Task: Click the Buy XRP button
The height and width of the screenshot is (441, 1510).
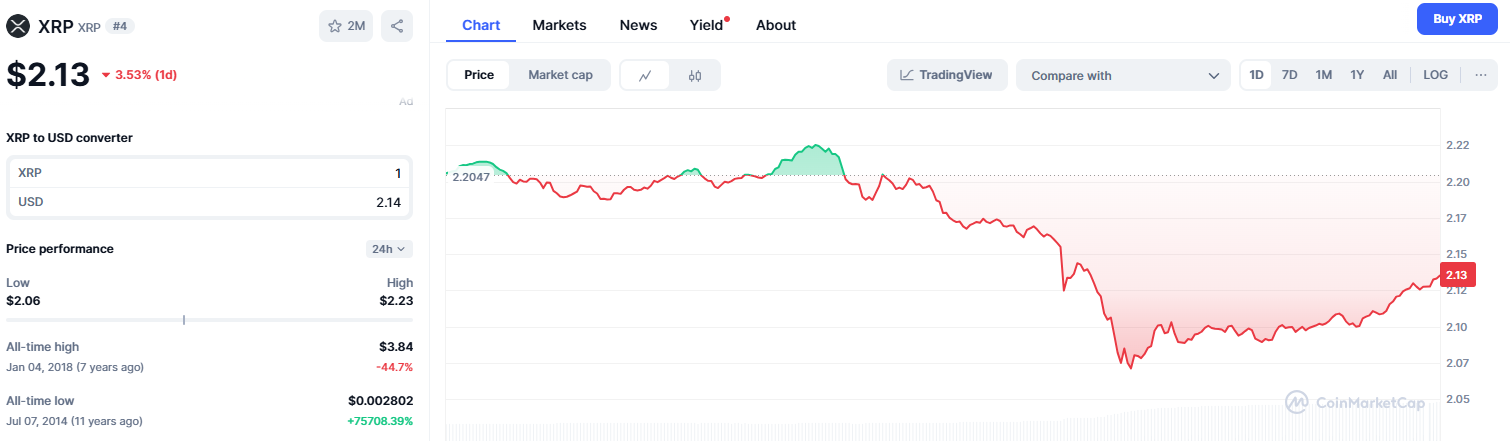Action: (x=1457, y=19)
